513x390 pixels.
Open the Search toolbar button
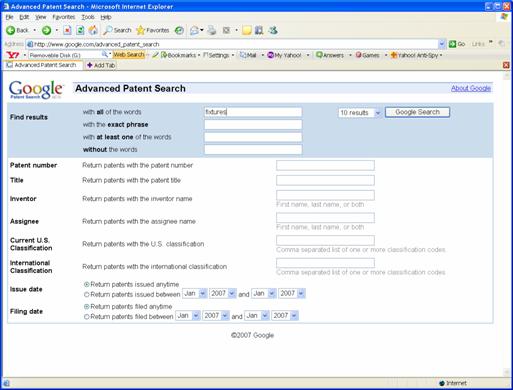(x=117, y=30)
